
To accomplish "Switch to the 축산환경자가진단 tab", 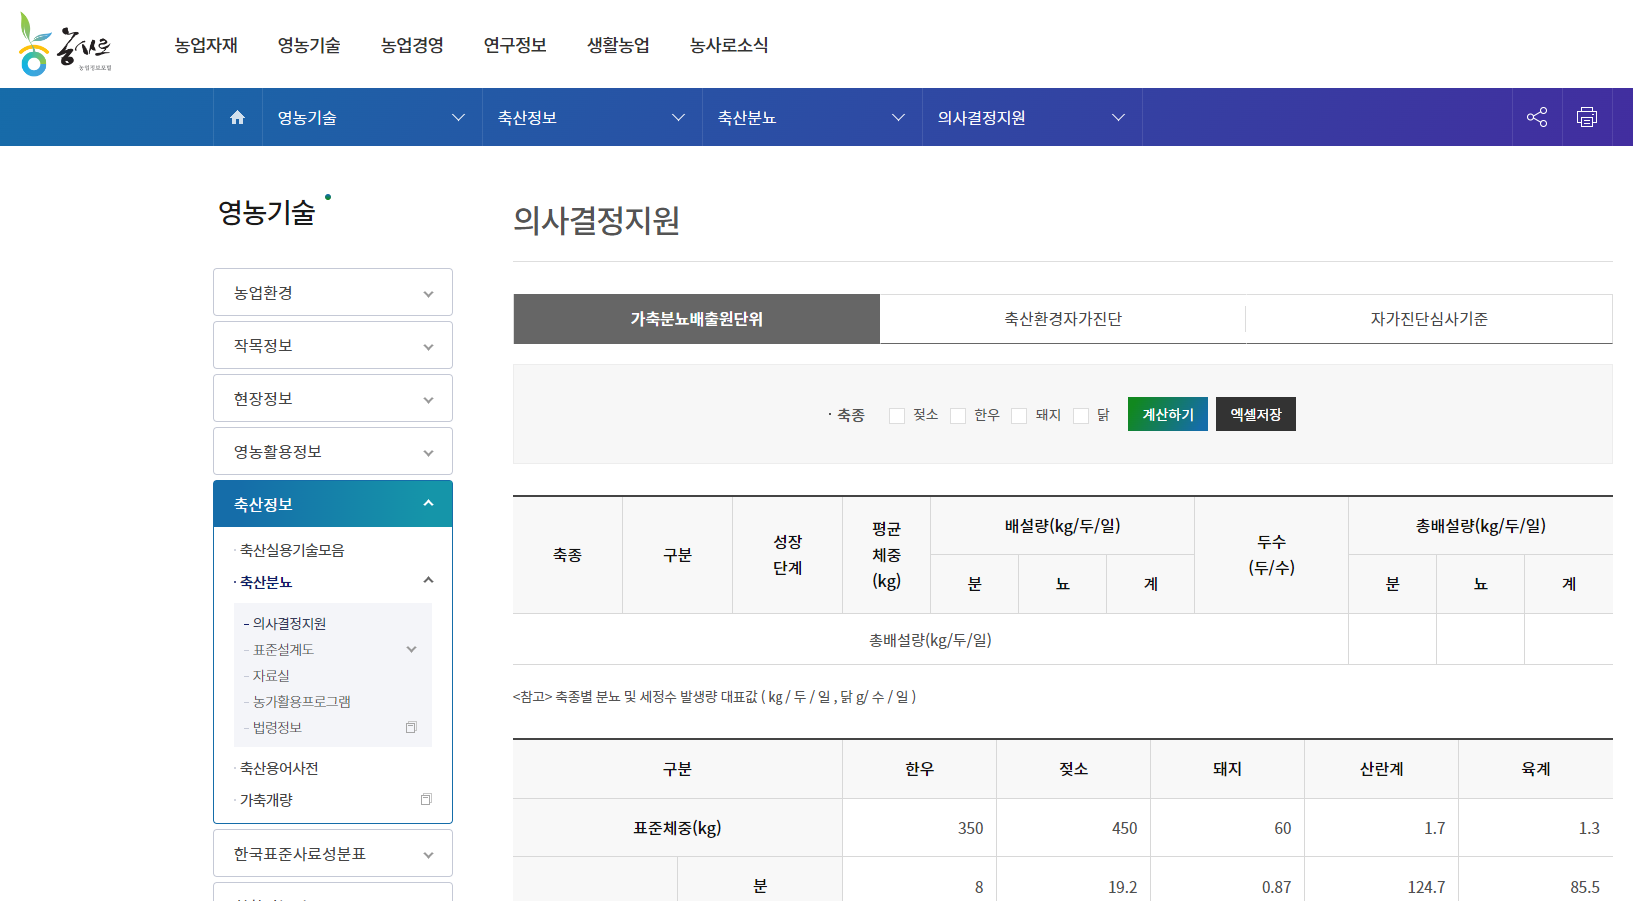I will [x=1063, y=319].
